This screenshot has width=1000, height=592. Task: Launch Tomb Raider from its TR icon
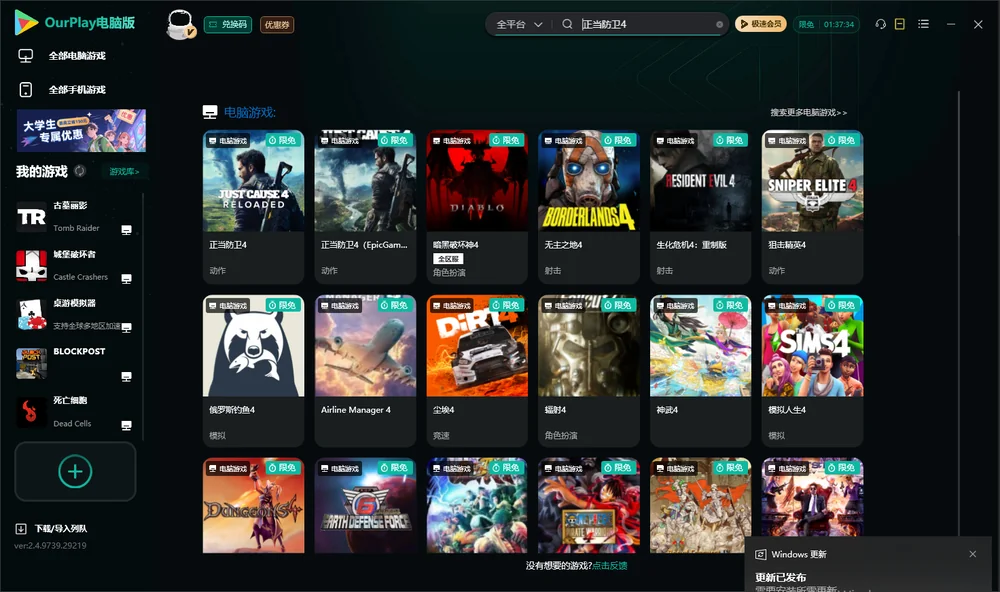pos(31,217)
